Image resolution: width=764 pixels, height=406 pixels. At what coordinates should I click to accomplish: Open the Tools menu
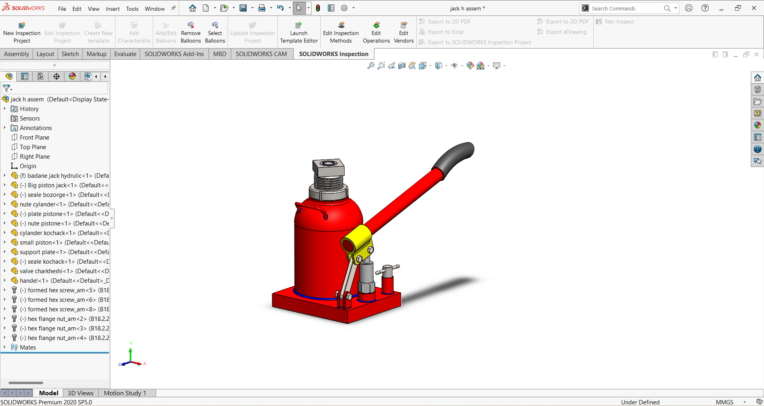[132, 9]
